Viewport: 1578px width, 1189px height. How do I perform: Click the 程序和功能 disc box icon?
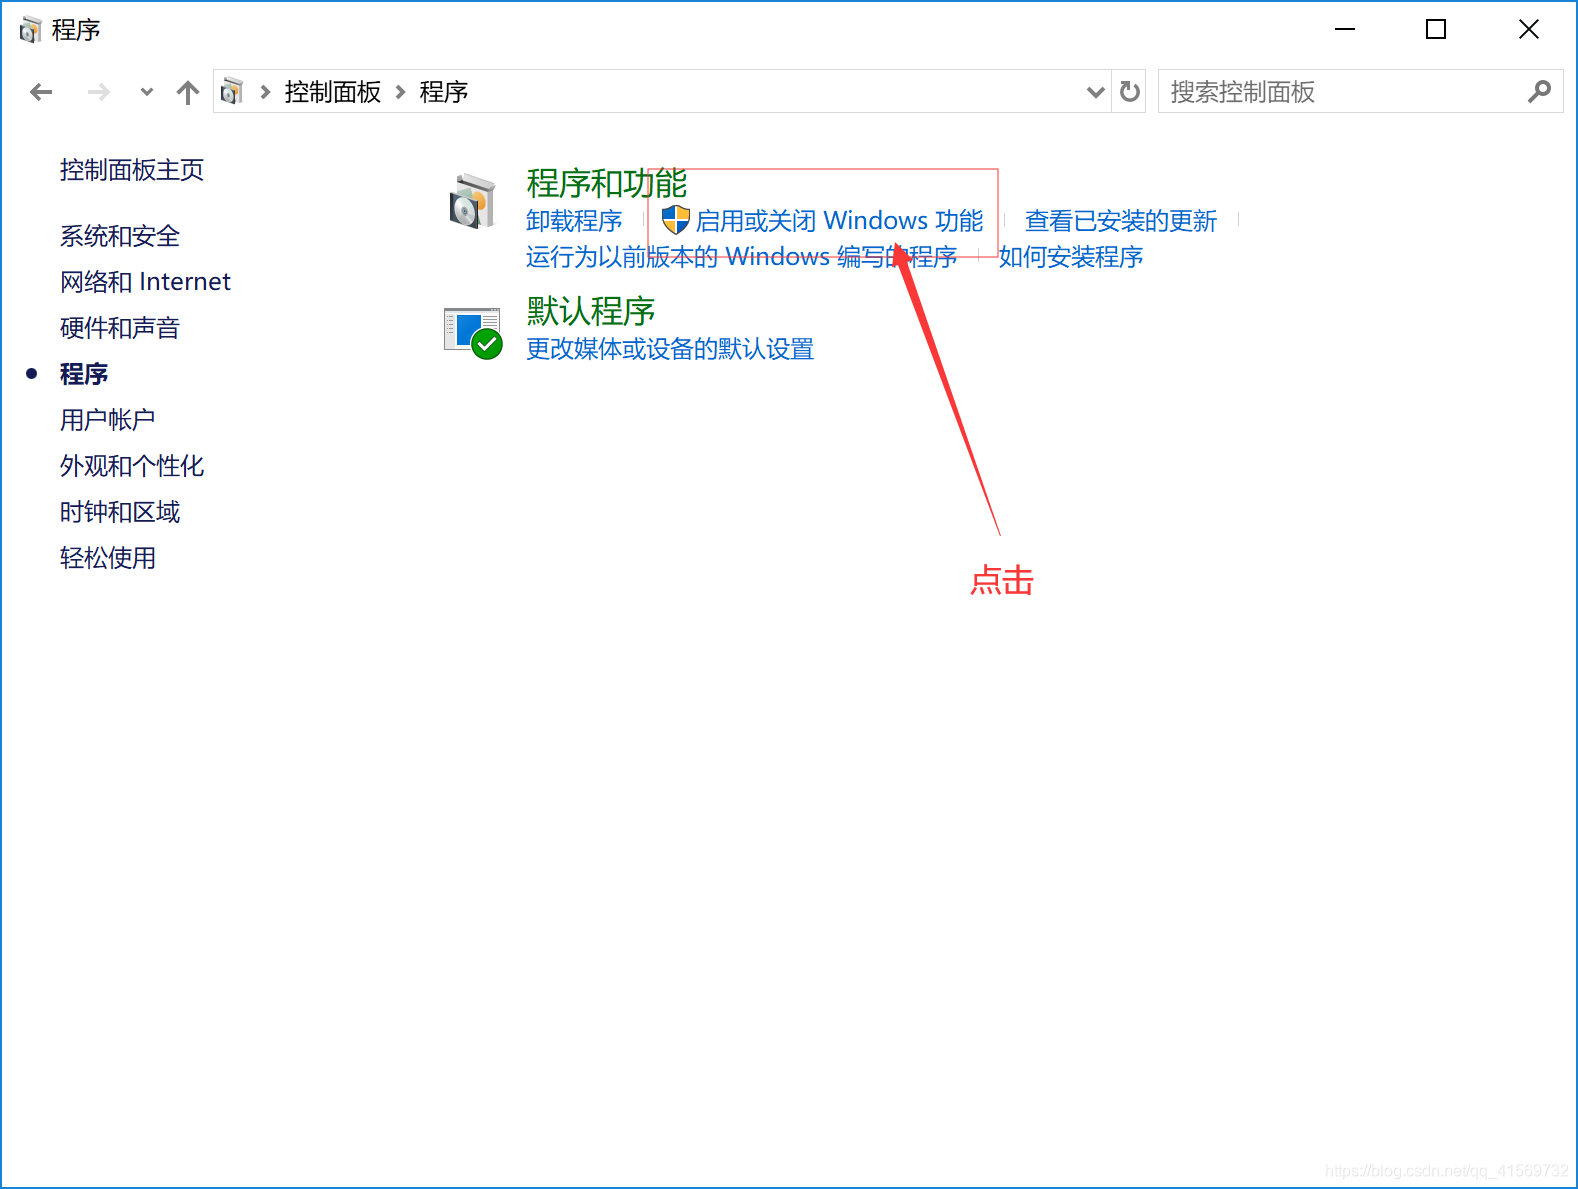click(x=472, y=201)
